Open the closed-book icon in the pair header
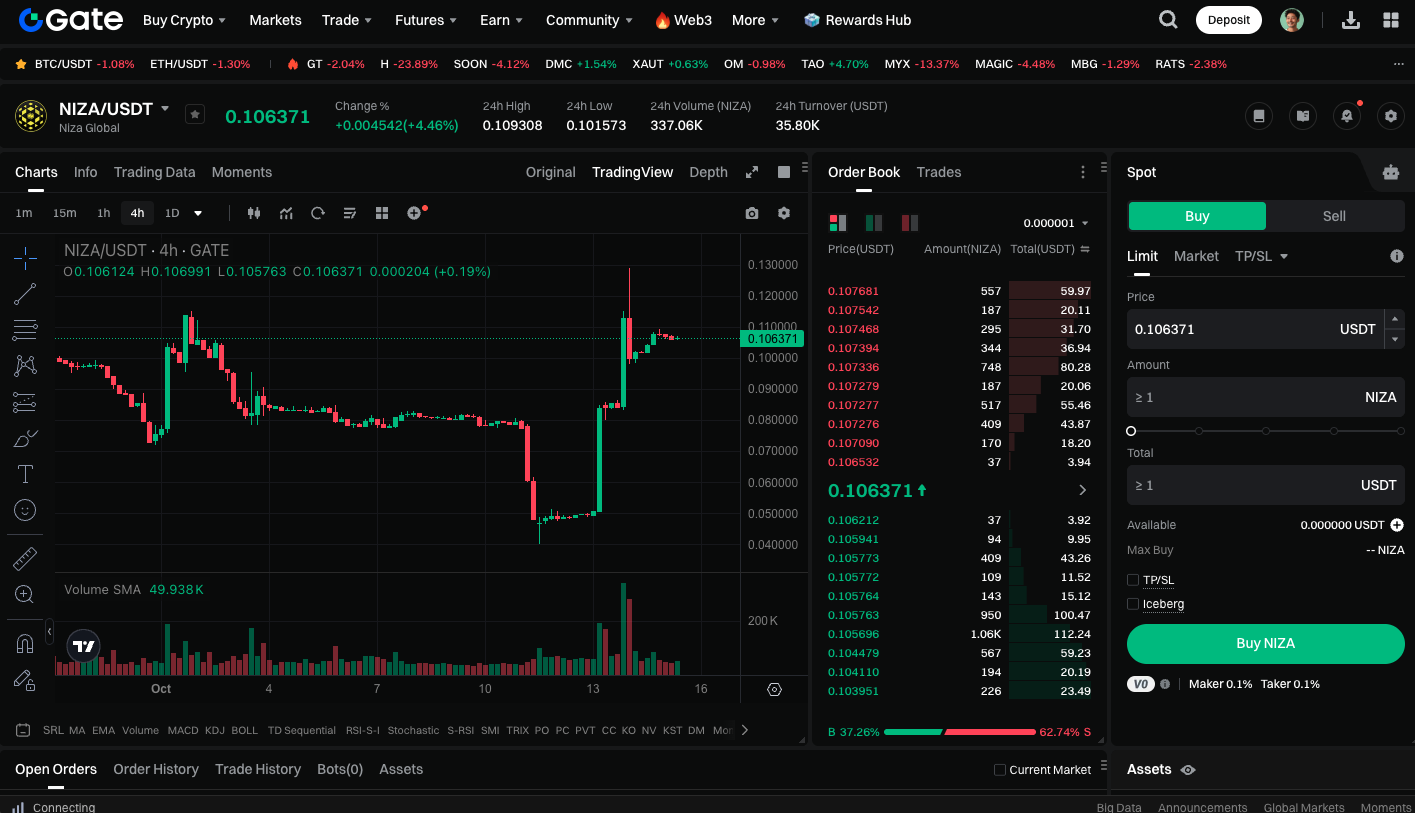Screen dimensions: 1415x813 (1259, 116)
